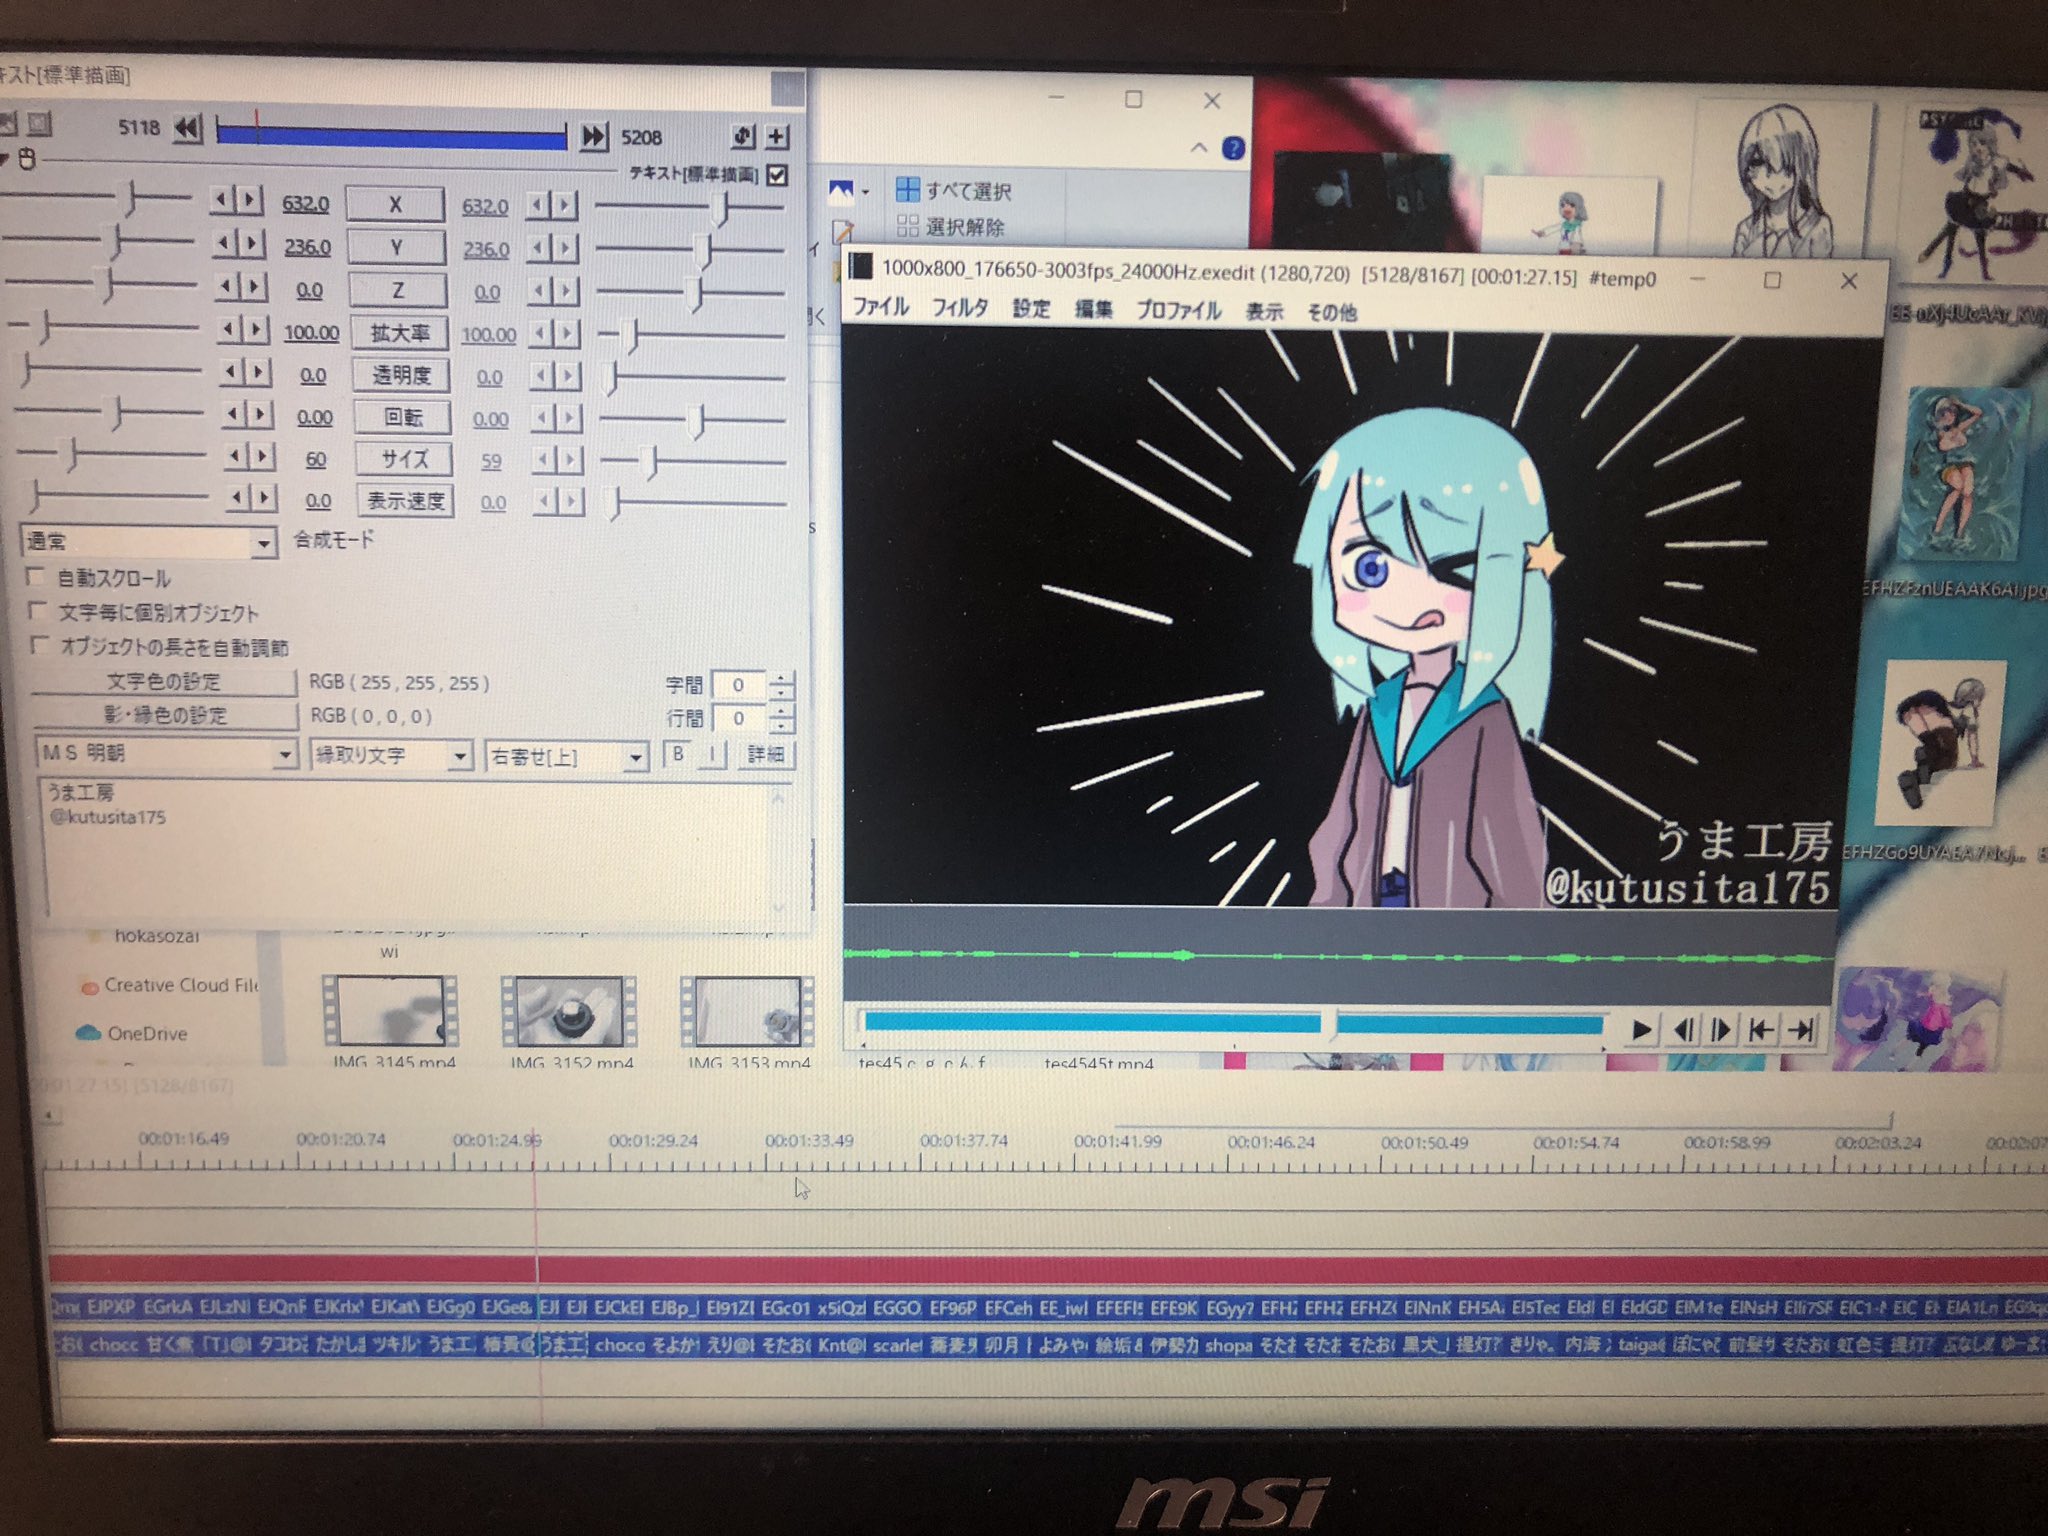The image size is (2048, 1536).
Task: Open the 設定 menu
Action: pyautogui.click(x=1031, y=309)
